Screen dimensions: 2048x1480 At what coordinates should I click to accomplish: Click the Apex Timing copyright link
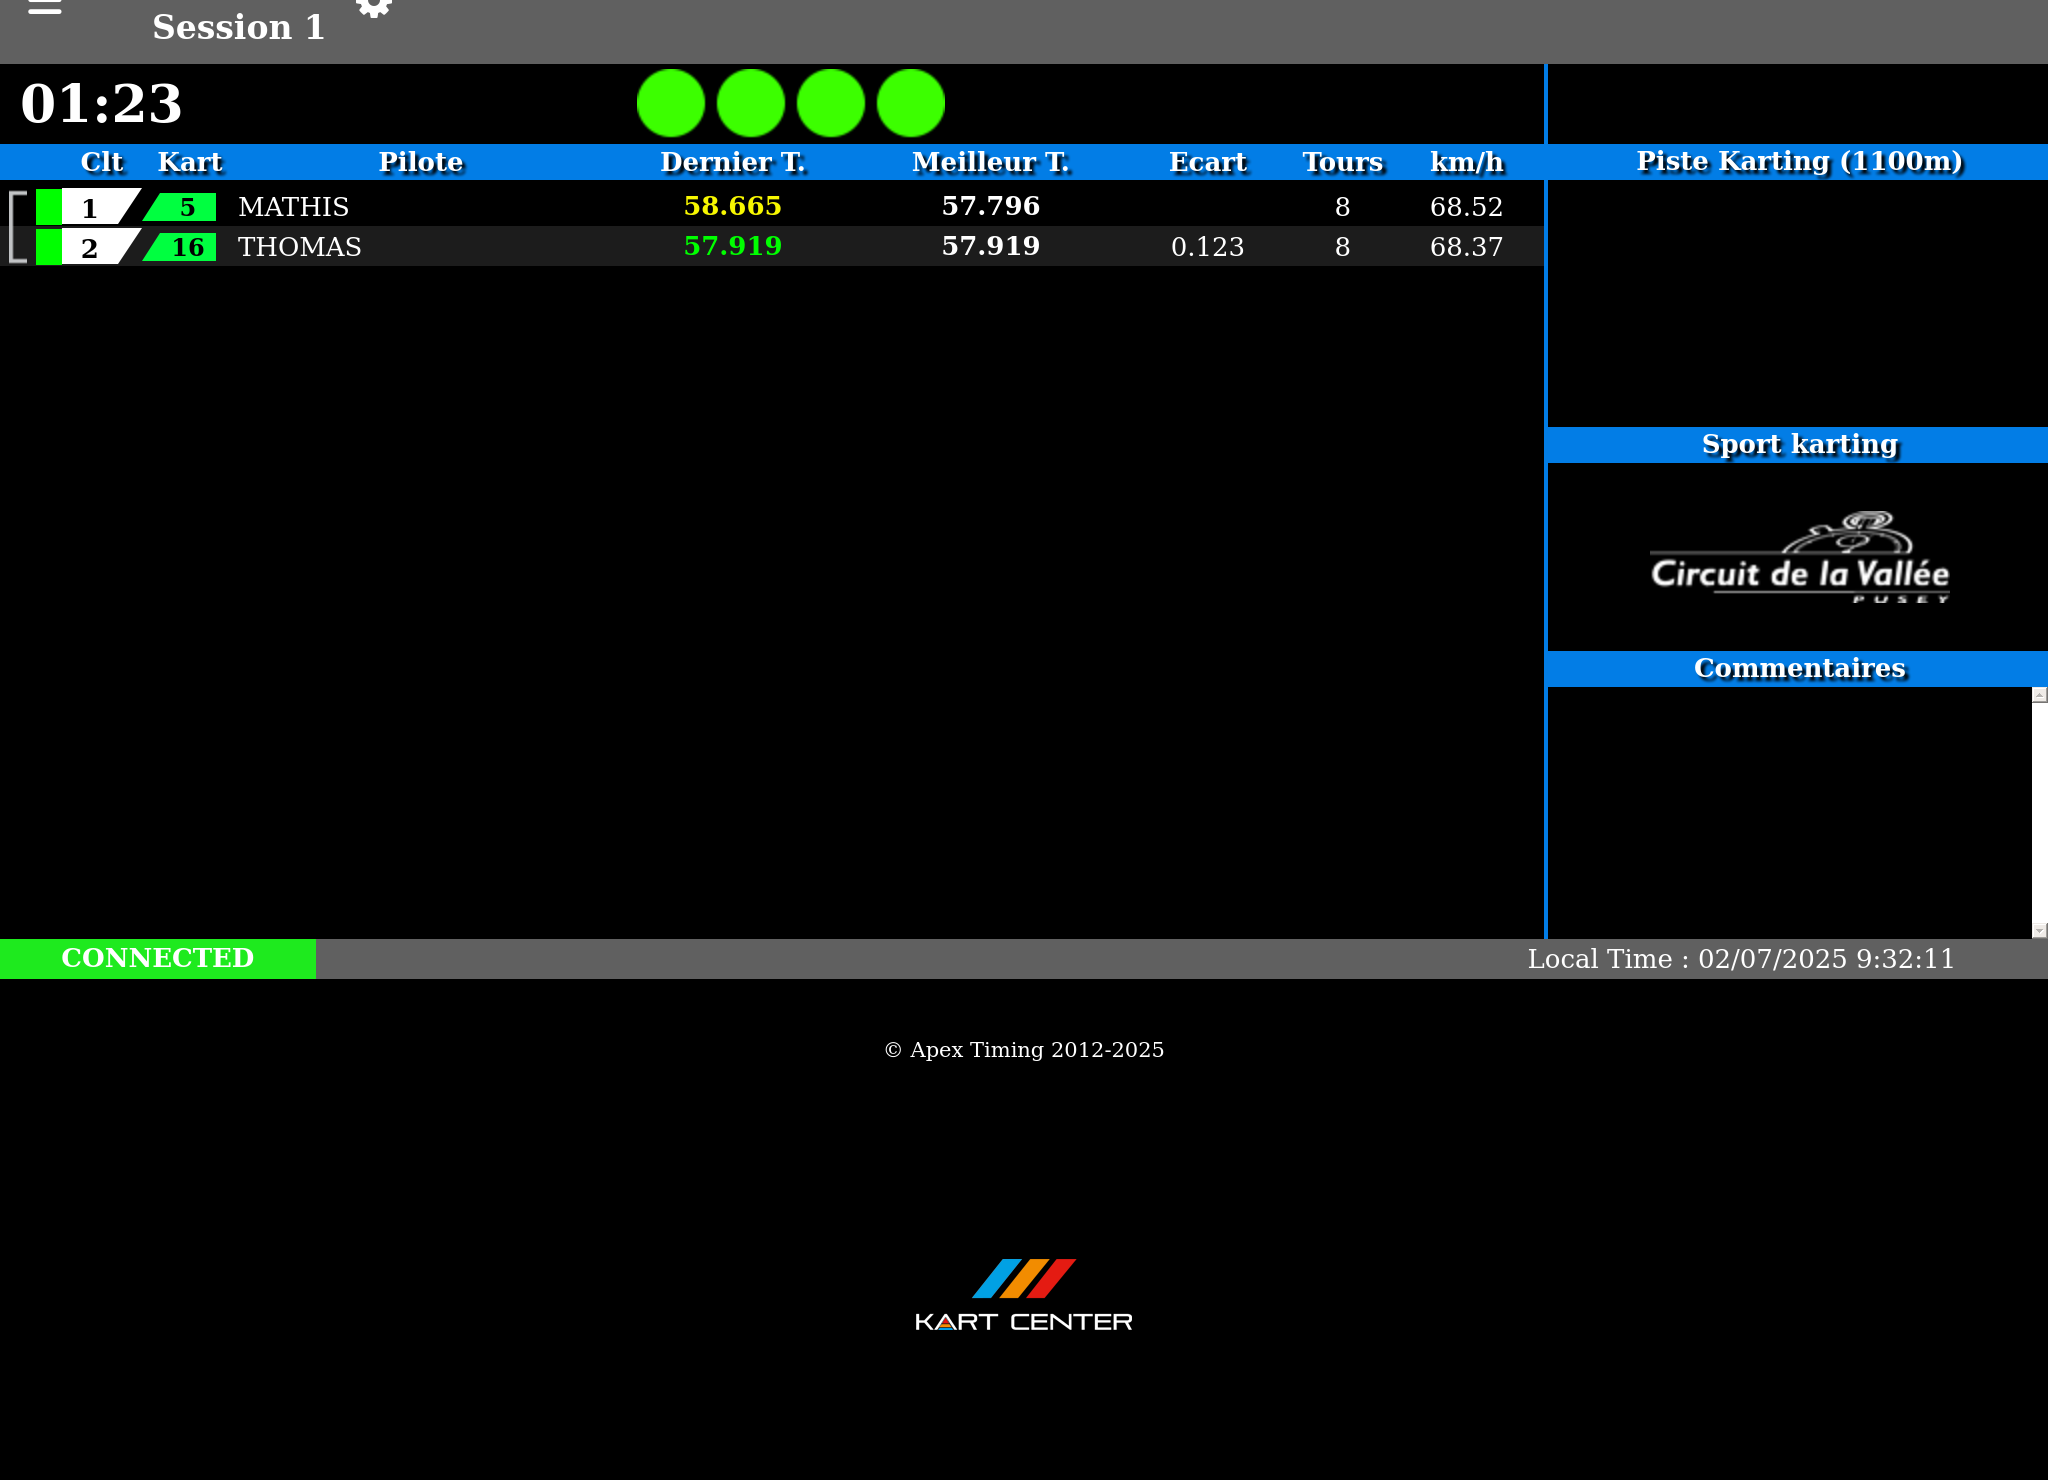point(1024,1050)
